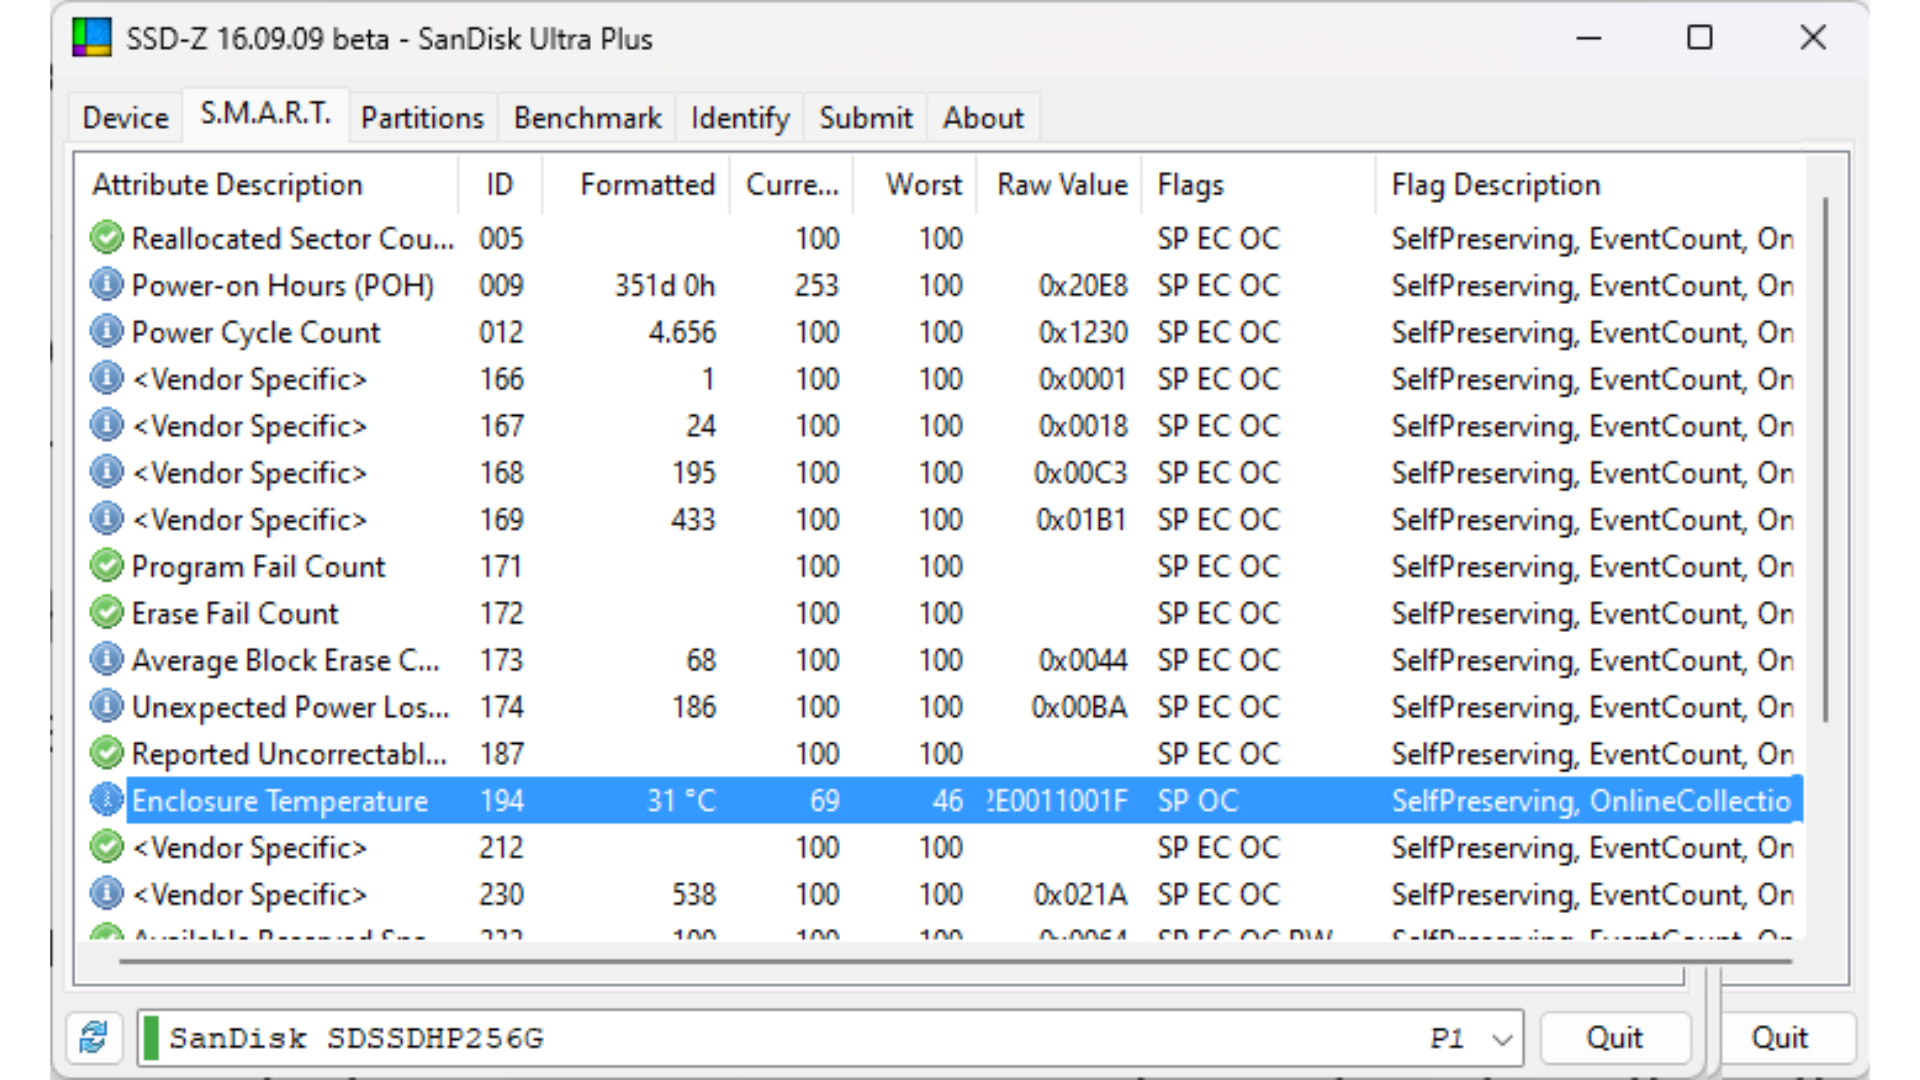Click info icon beside Power Cycle Count
Screen dimensions: 1920x1080
tap(106, 332)
